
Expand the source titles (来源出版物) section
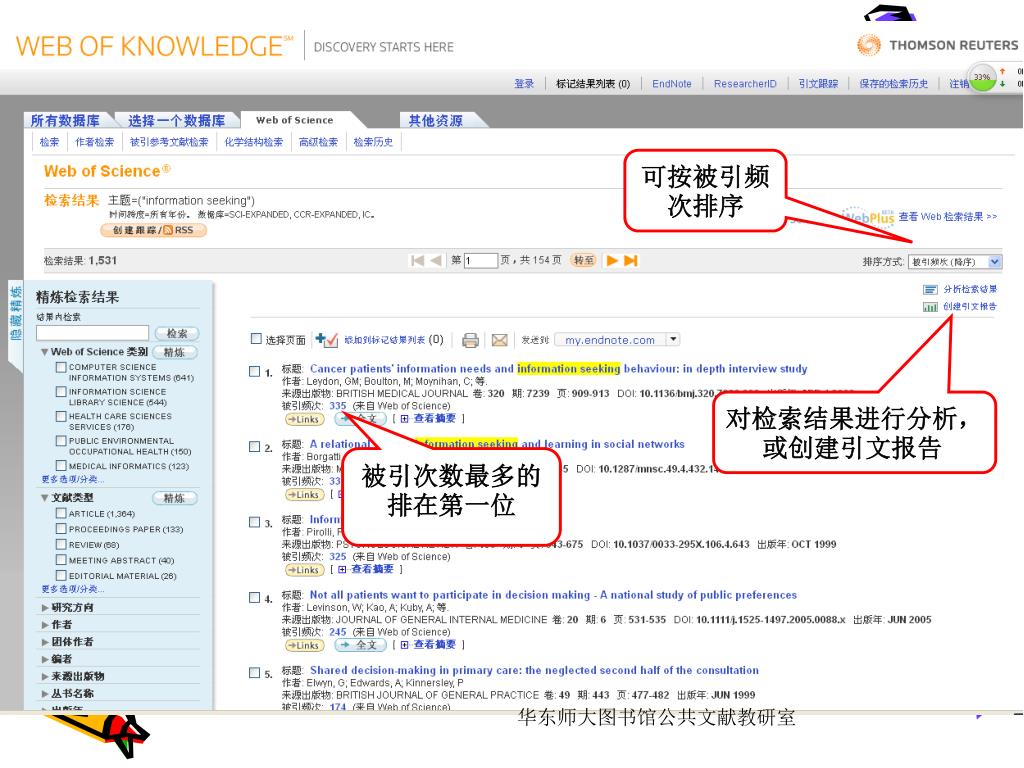[44, 677]
